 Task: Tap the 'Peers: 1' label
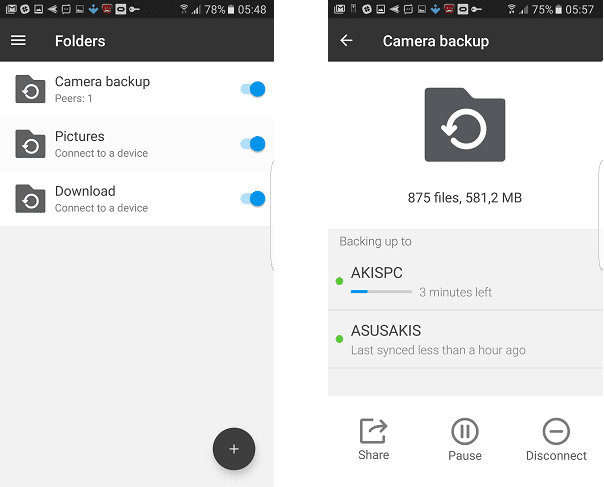73,99
